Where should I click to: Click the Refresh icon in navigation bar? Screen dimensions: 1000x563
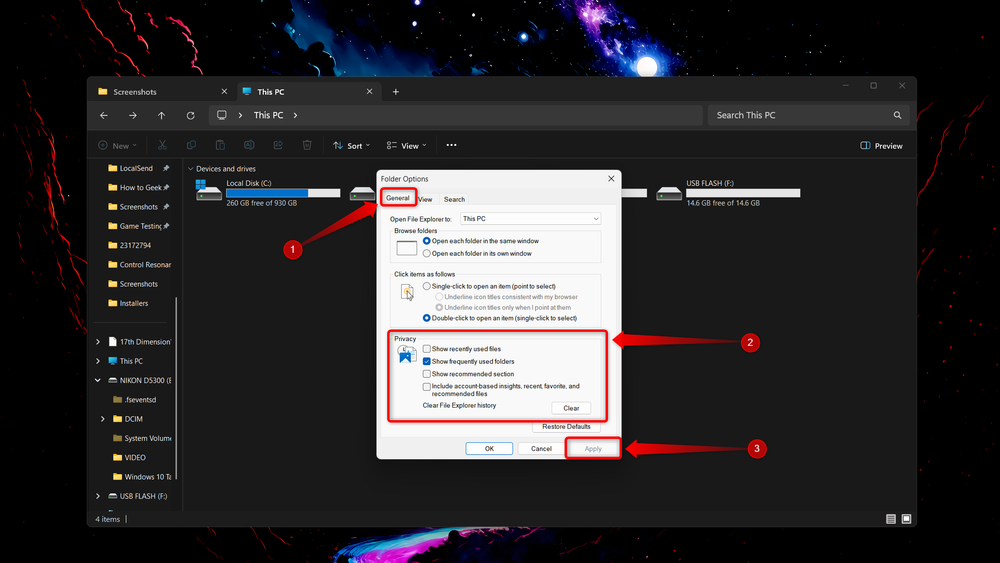(190, 115)
